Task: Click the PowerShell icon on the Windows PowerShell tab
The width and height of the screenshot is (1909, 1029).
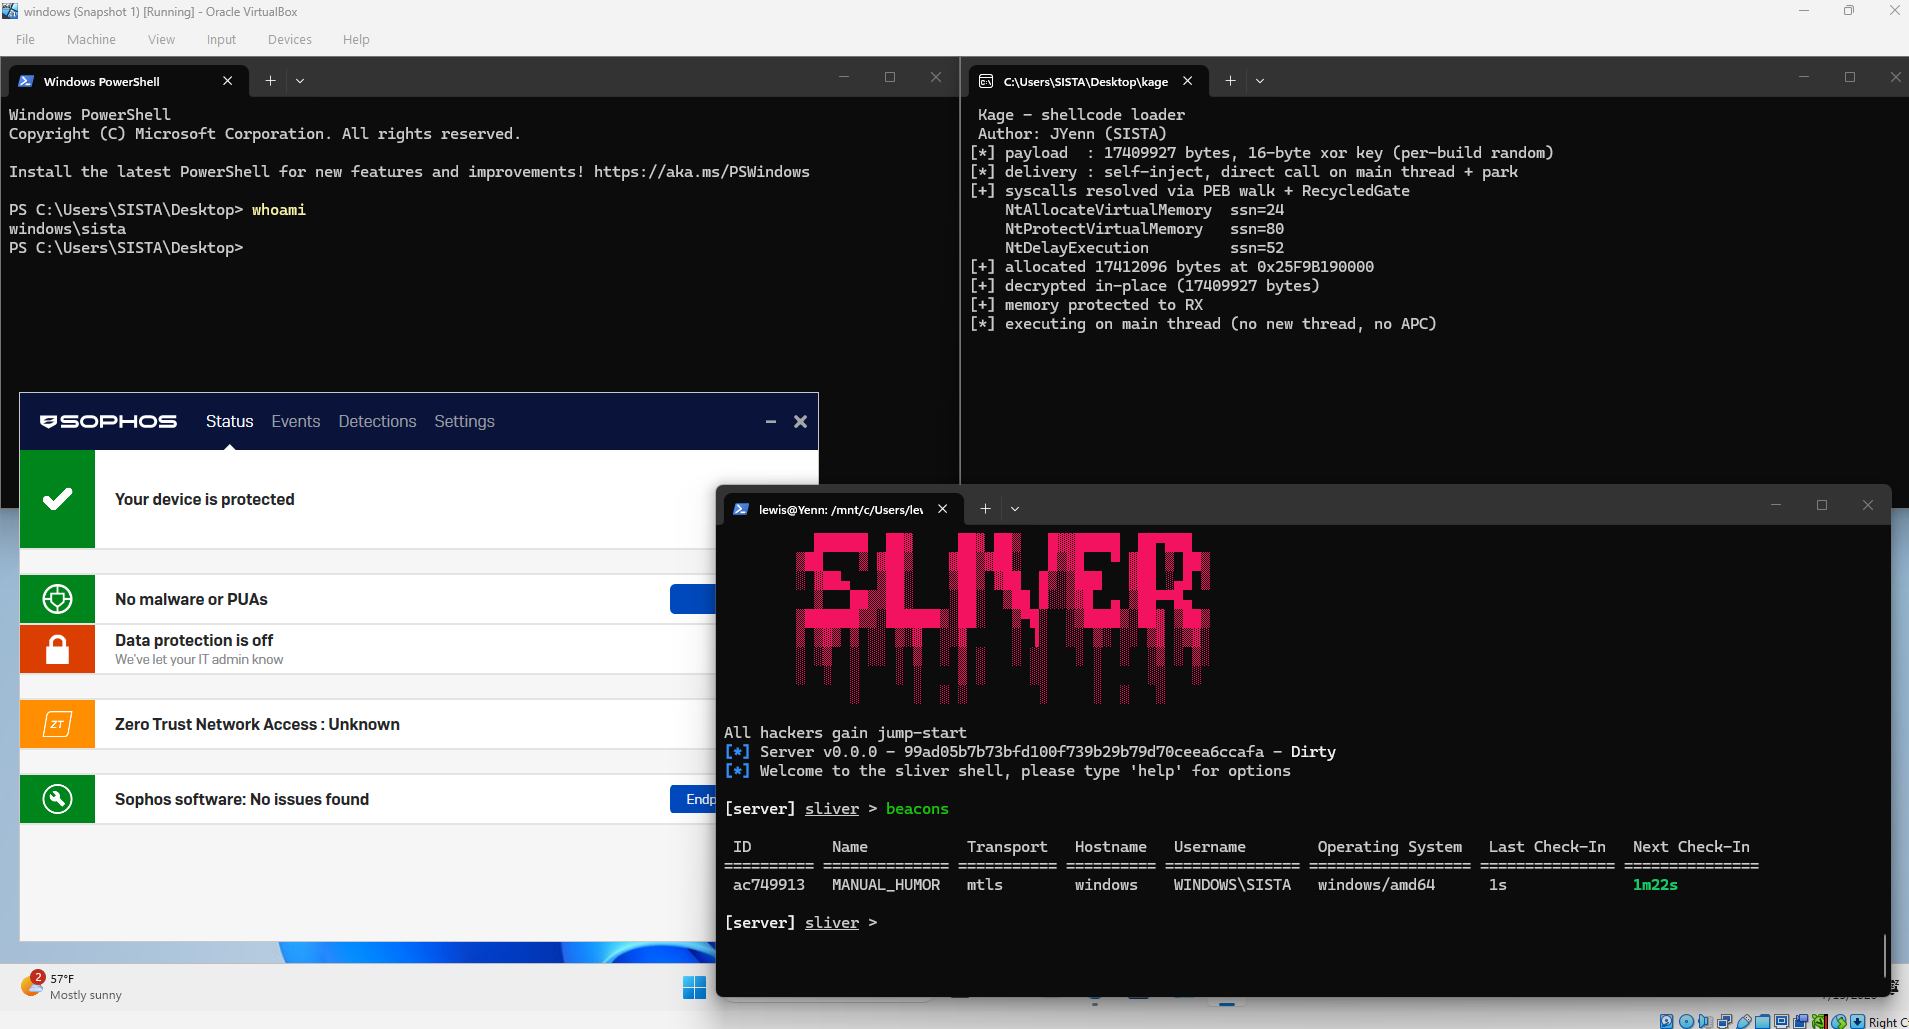Action: (x=26, y=81)
